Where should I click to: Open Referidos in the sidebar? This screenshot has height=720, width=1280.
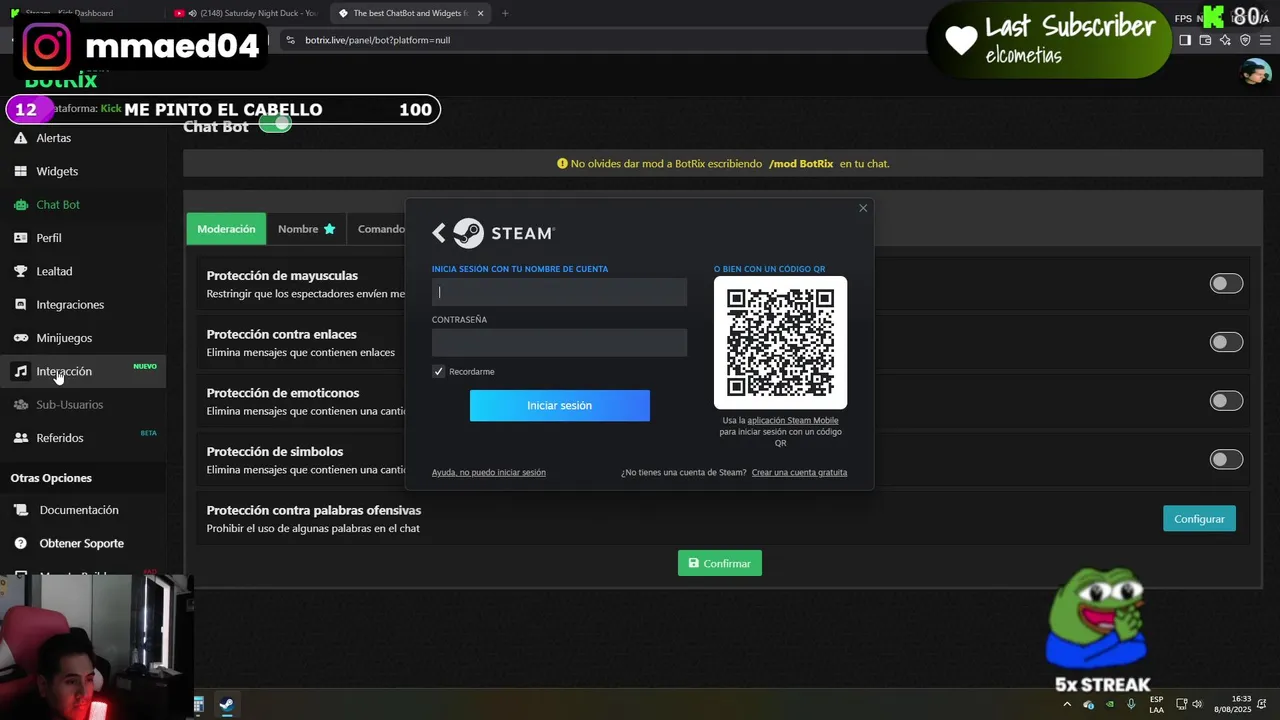[x=59, y=438]
